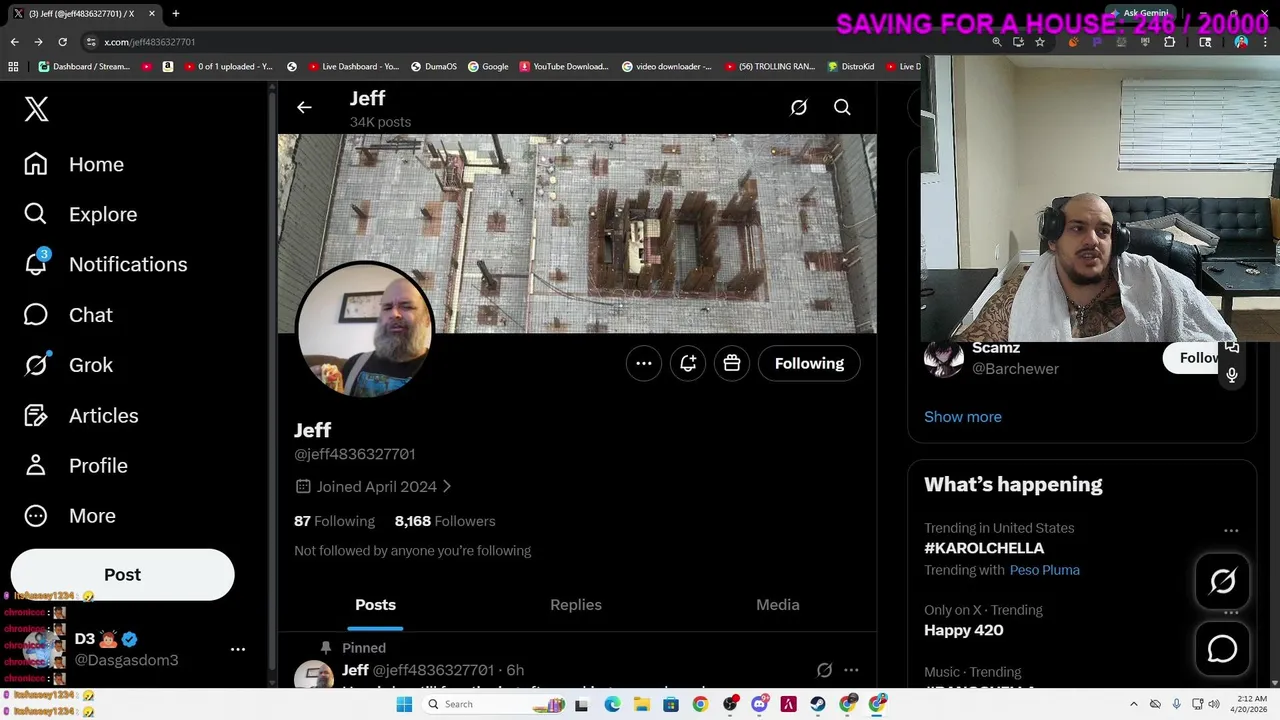Image resolution: width=1280 pixels, height=720 pixels.
Task: Select the Posts tab
Action: click(x=375, y=605)
